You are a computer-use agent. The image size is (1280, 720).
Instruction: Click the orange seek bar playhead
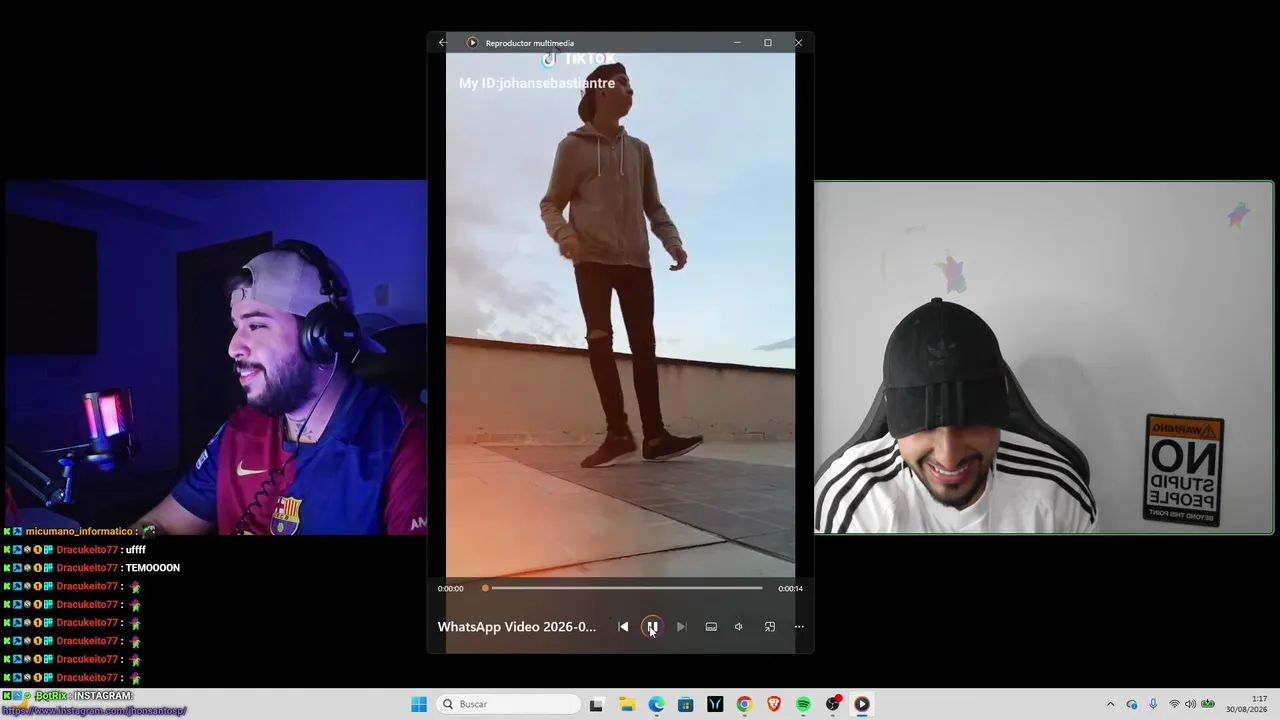tap(485, 588)
